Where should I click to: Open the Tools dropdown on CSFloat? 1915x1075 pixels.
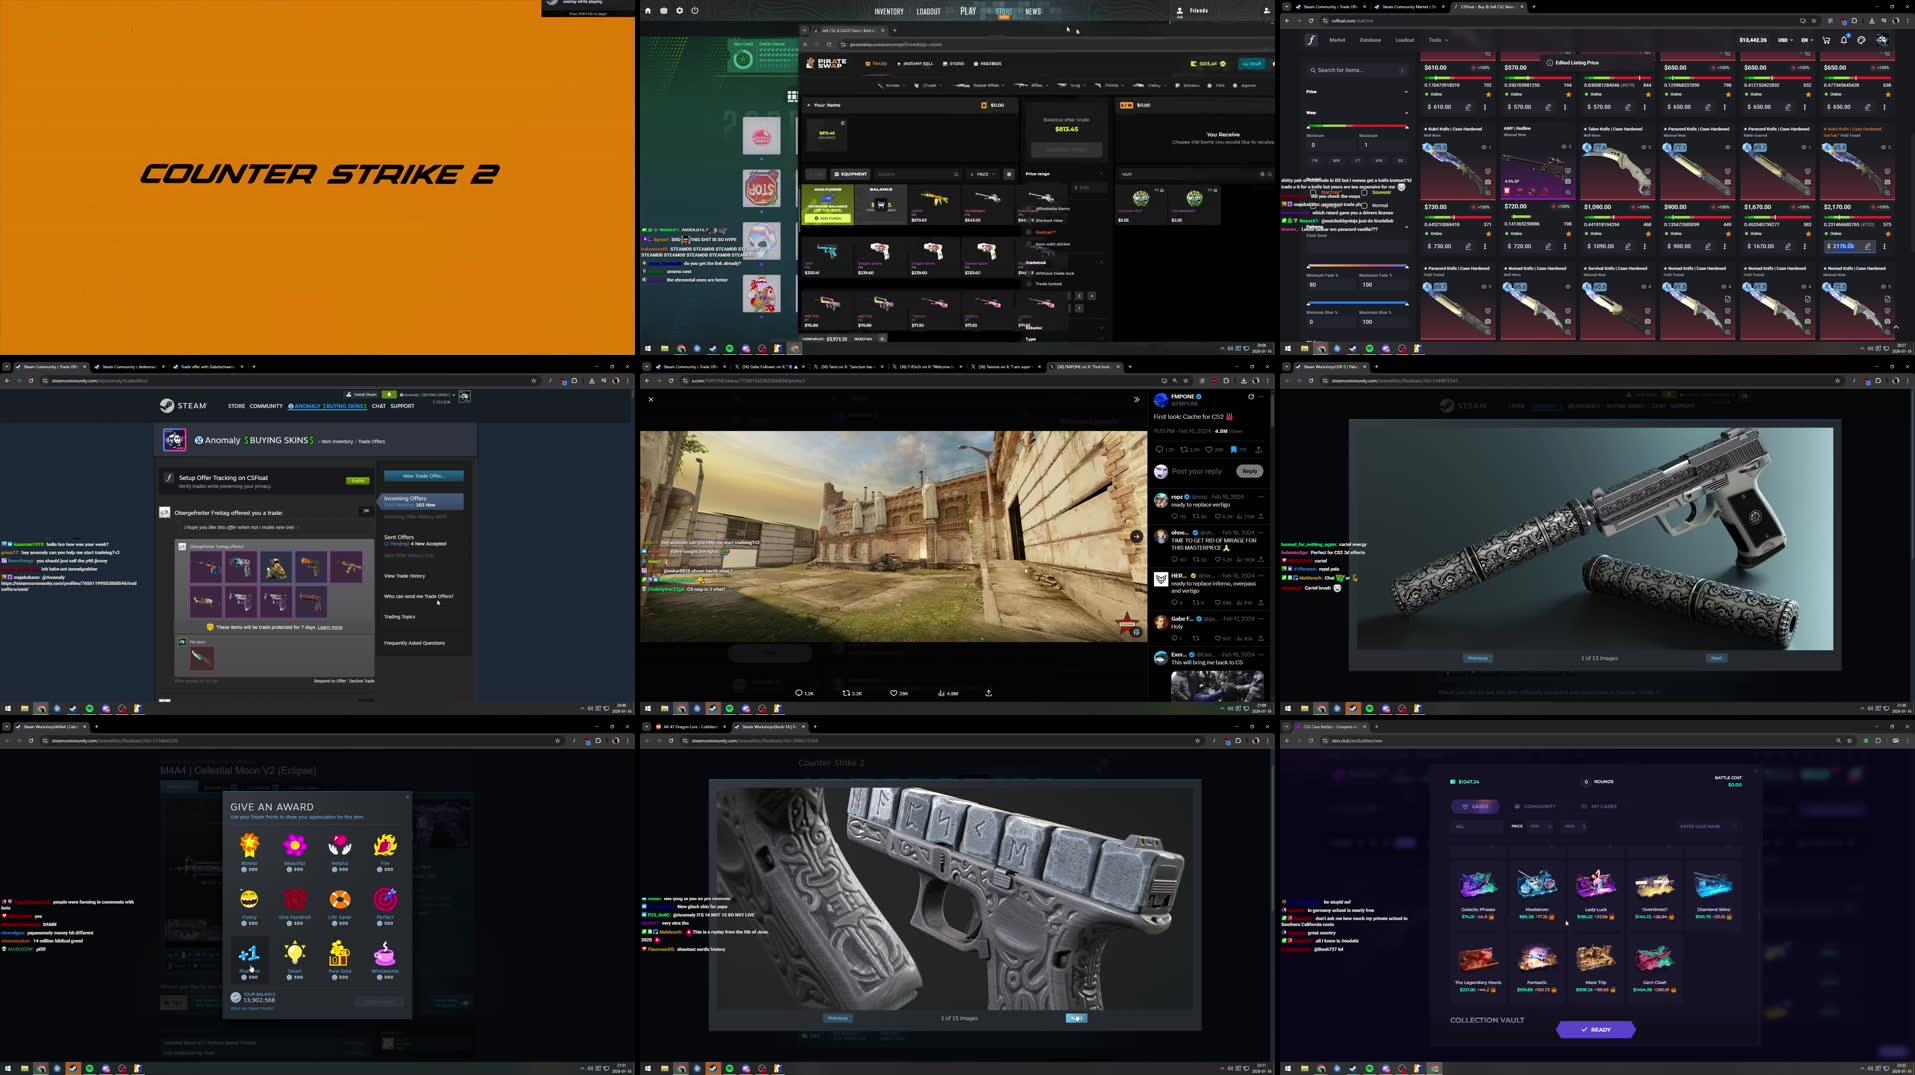[x=1437, y=40]
